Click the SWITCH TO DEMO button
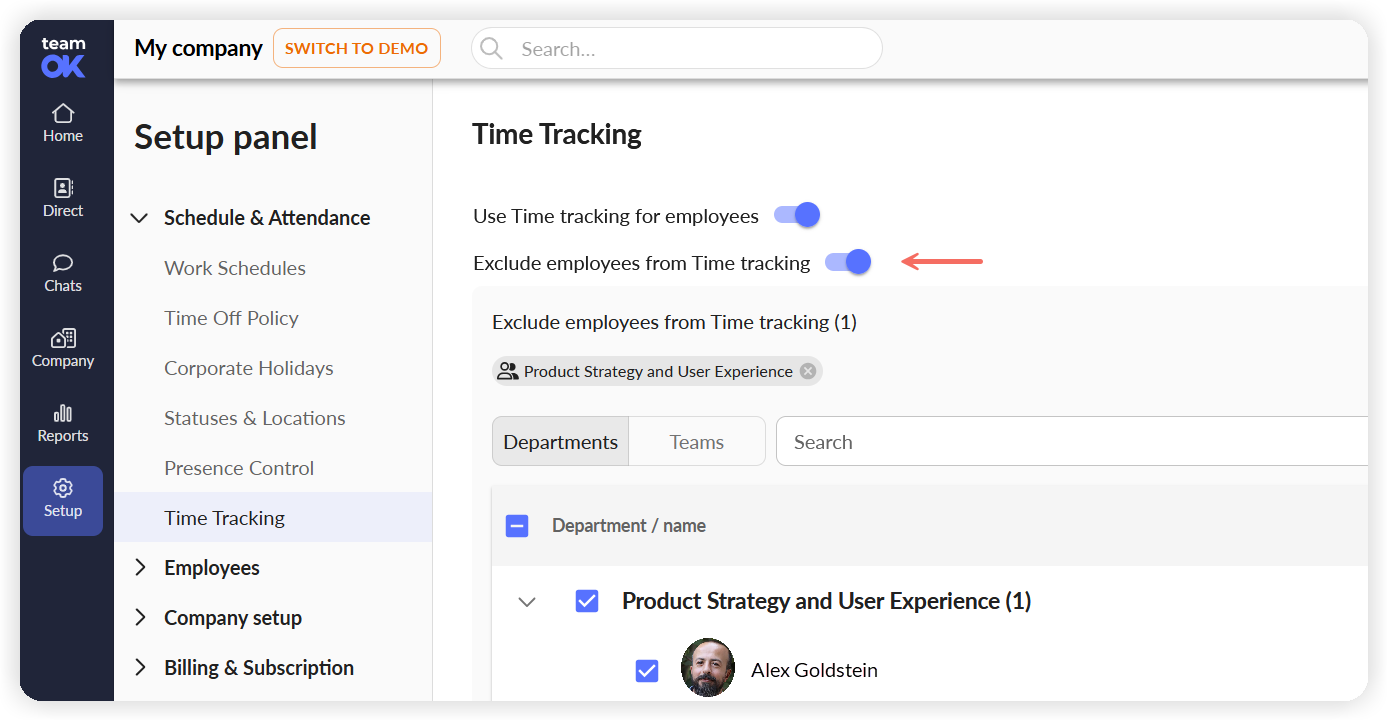The height and width of the screenshot is (721, 1388). (357, 48)
